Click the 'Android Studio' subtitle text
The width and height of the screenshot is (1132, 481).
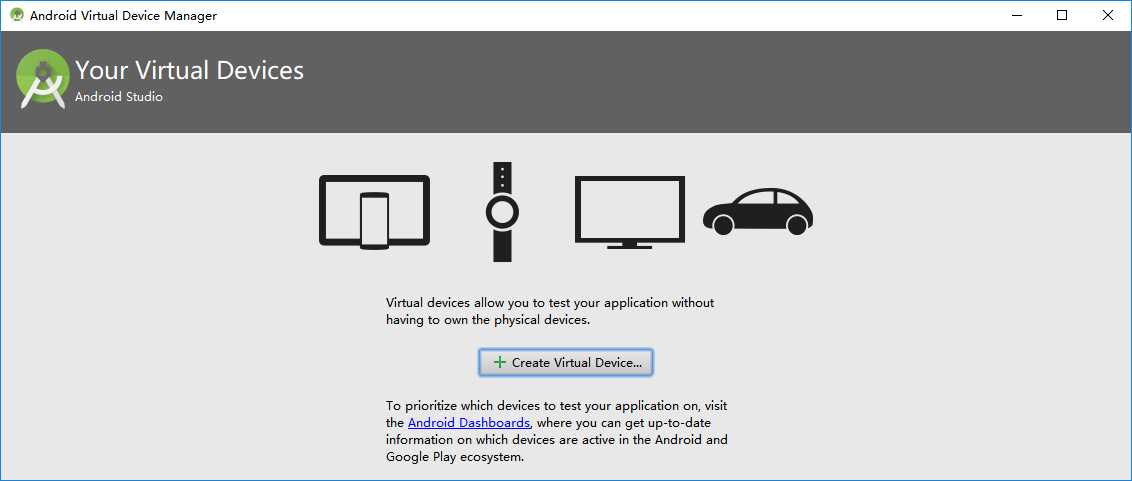point(119,97)
